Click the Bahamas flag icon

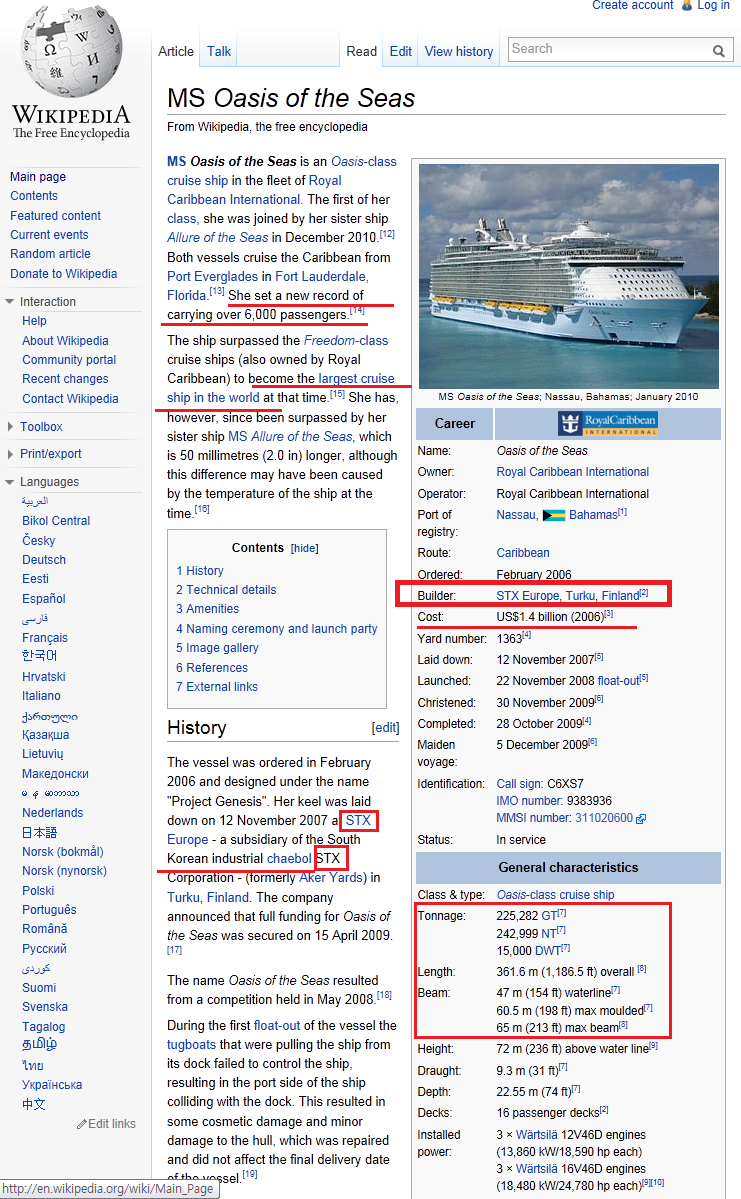(554, 515)
